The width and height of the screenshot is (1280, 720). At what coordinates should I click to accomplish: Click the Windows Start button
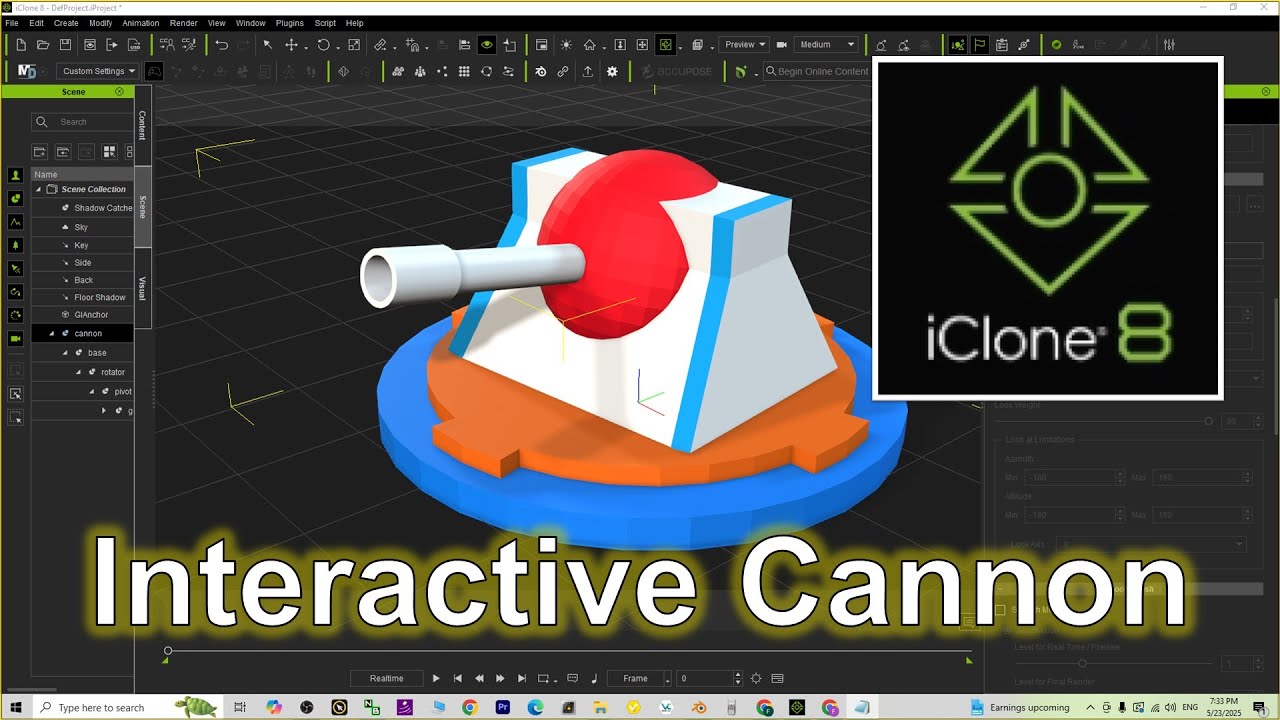(16, 707)
